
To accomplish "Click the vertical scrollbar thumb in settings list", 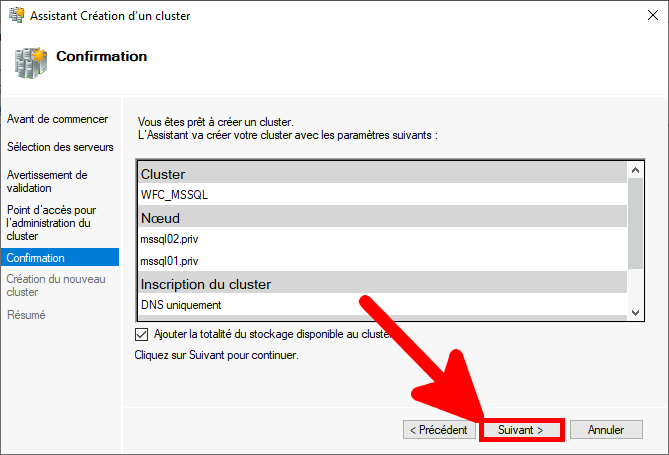I will click(x=635, y=223).
